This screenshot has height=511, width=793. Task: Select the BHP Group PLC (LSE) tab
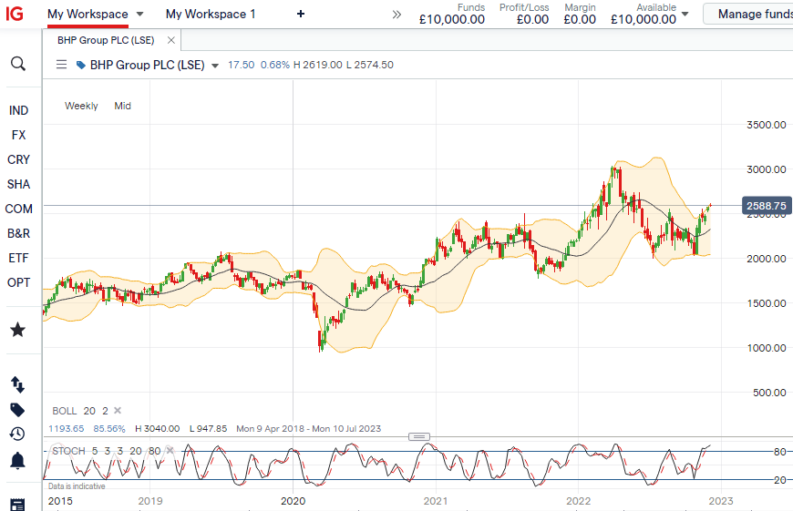[x=106, y=40]
